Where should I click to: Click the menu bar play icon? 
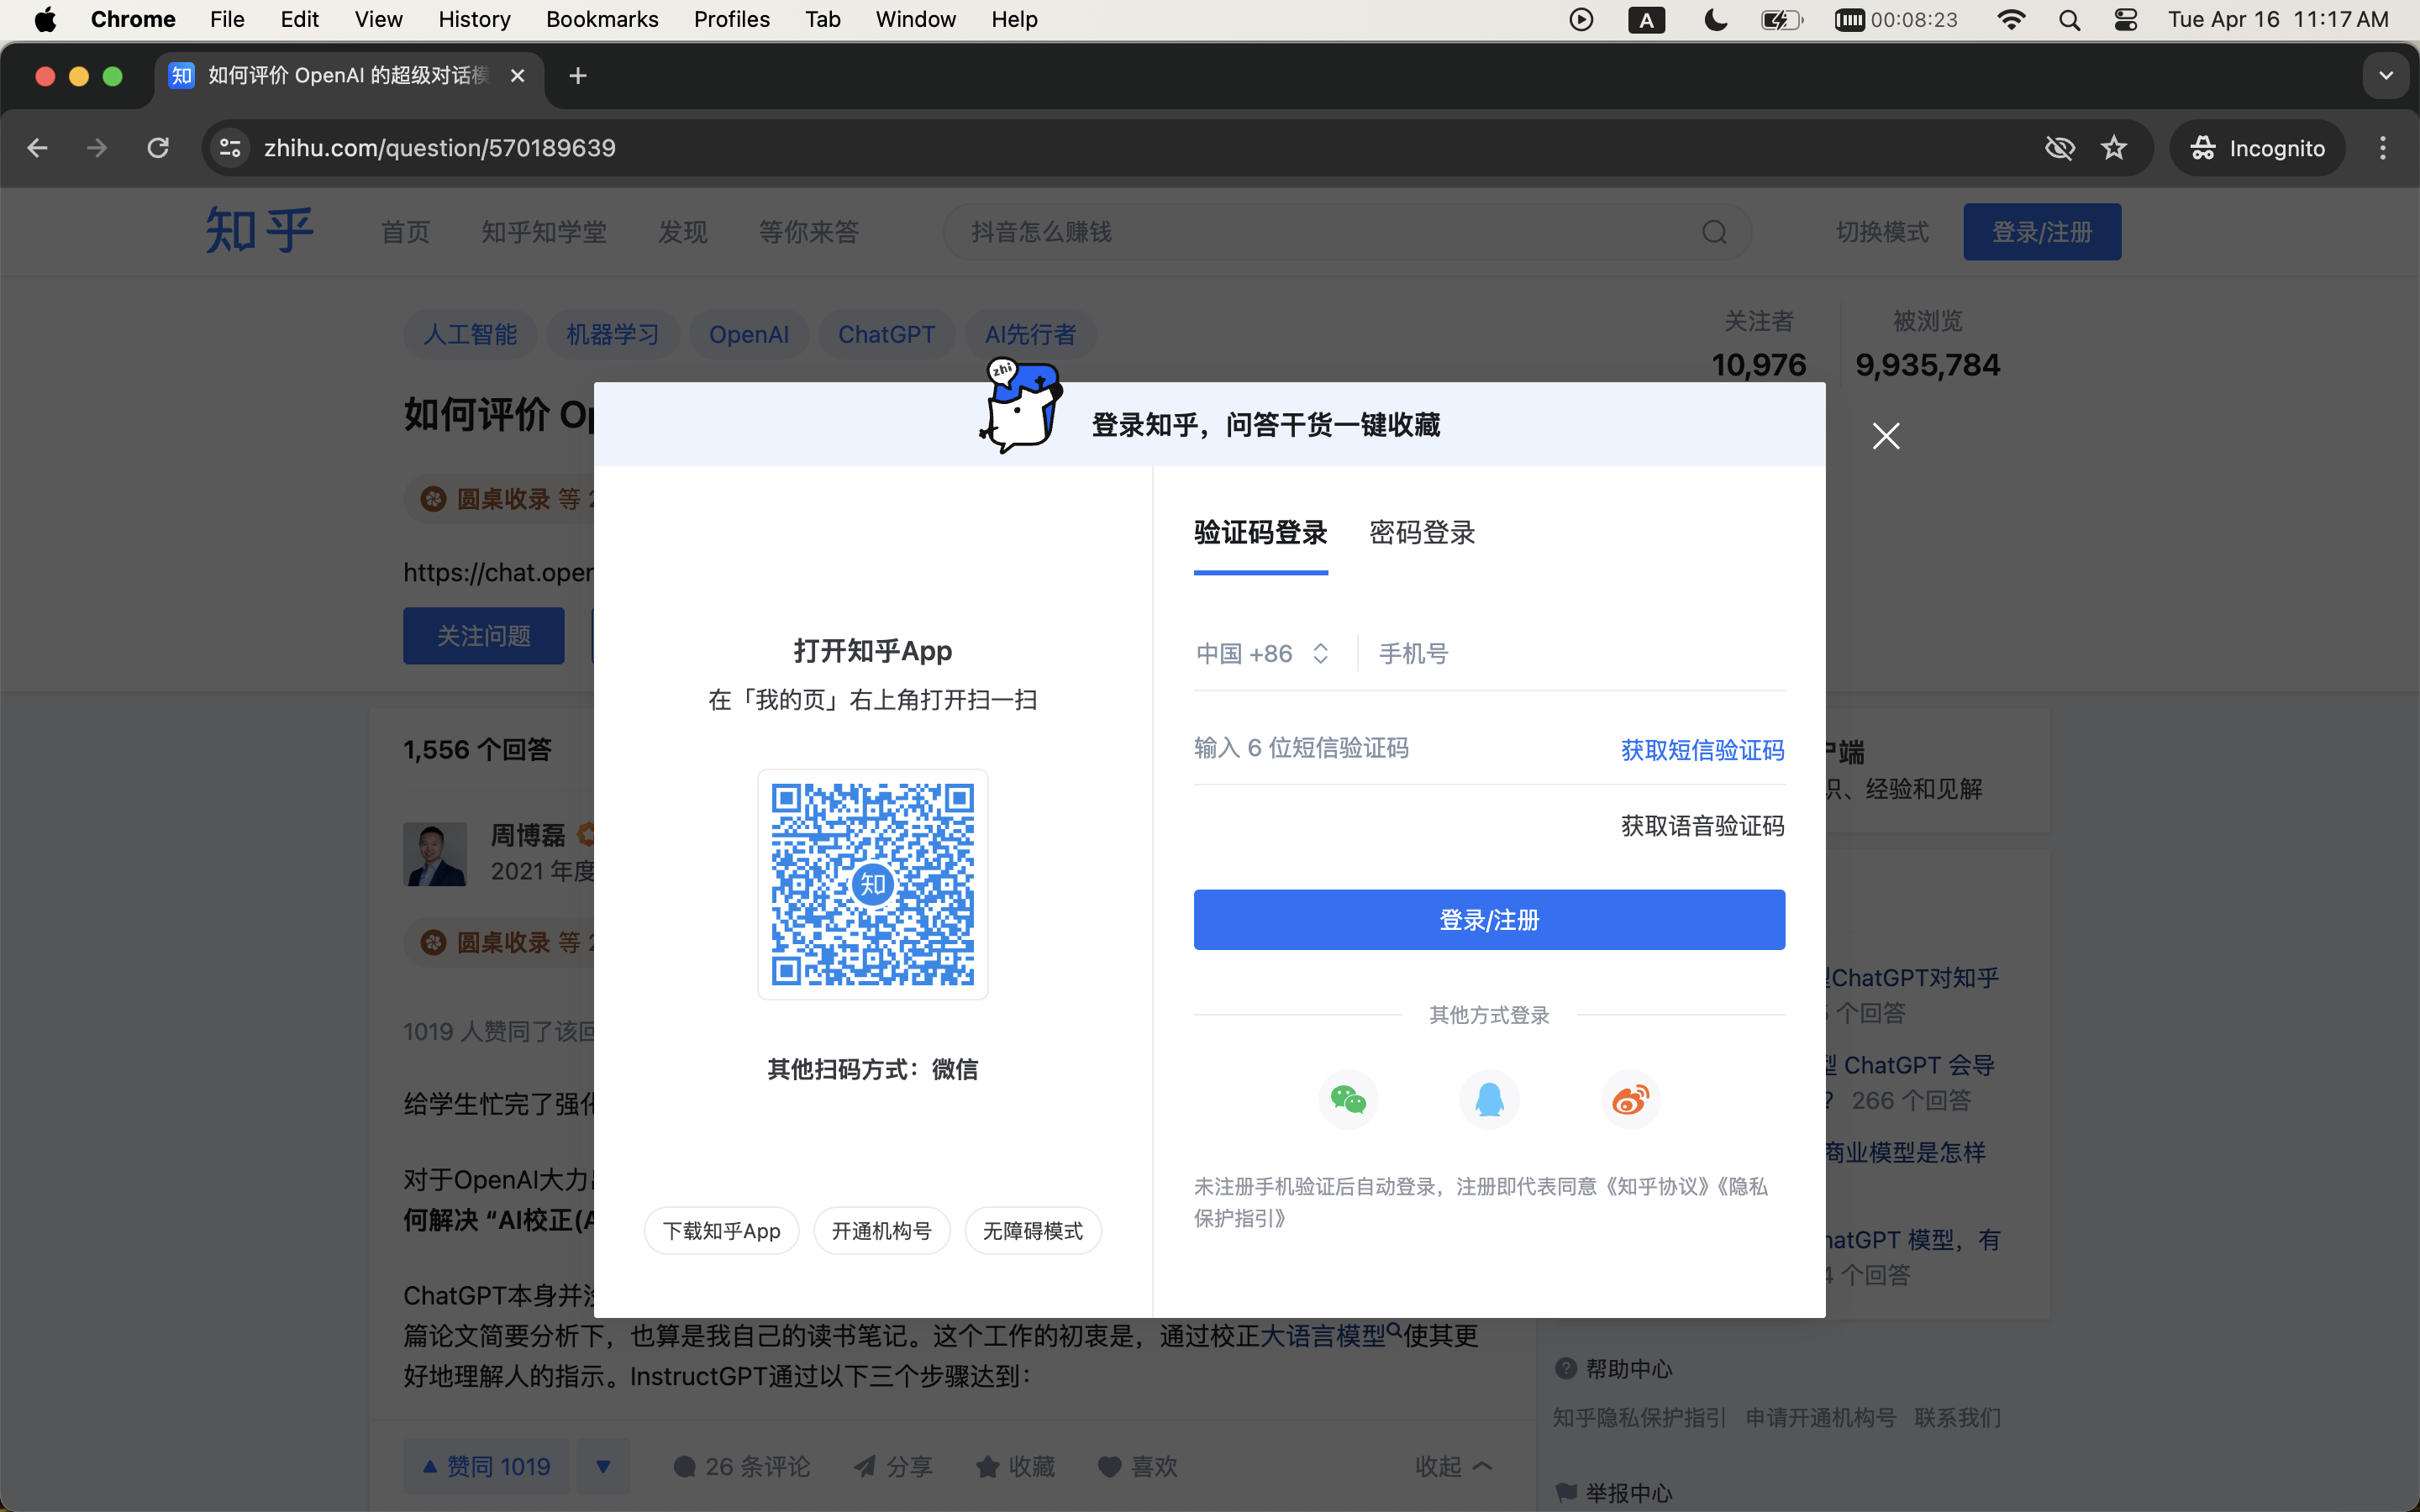pyautogui.click(x=1581, y=19)
